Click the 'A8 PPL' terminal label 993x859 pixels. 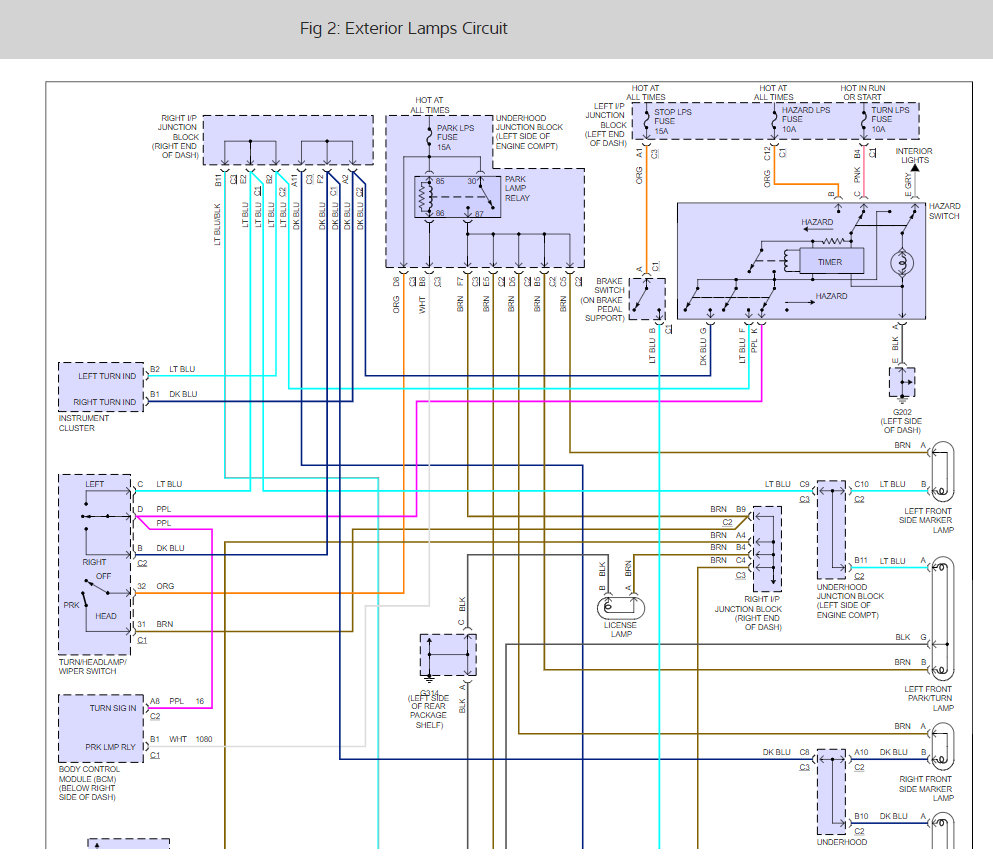167,701
